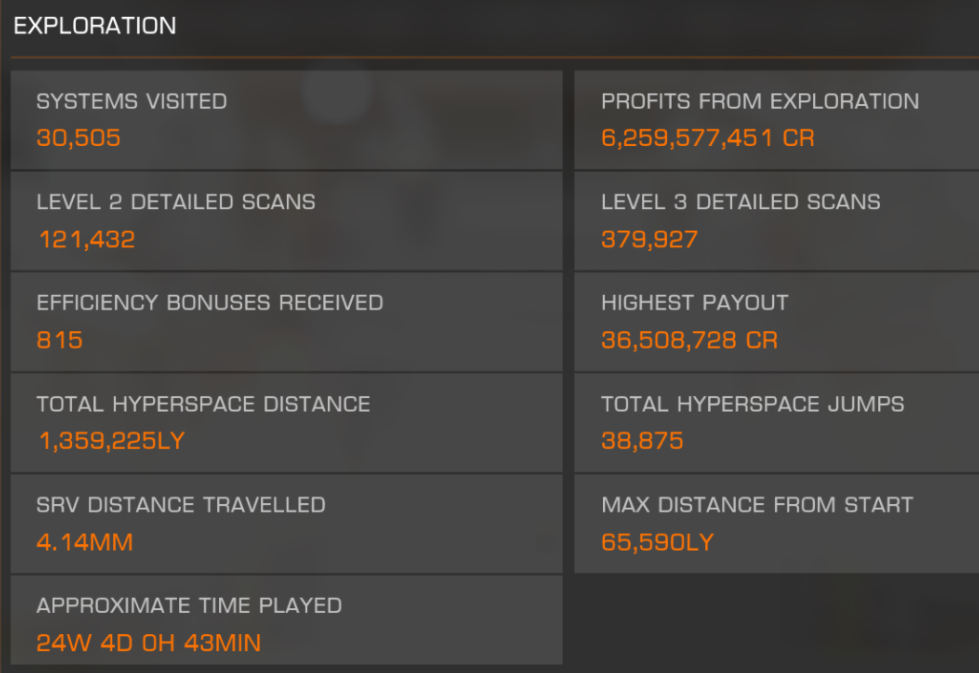Click the Efficiency Bonuses Received tile
The image size is (979, 673).
point(287,322)
